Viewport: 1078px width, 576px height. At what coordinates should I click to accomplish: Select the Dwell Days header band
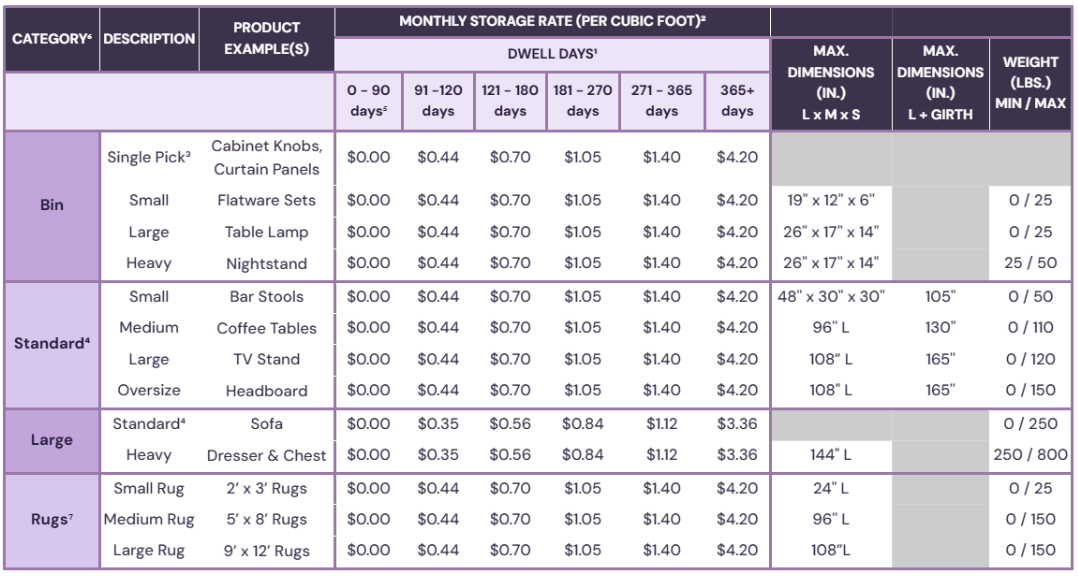pos(552,54)
